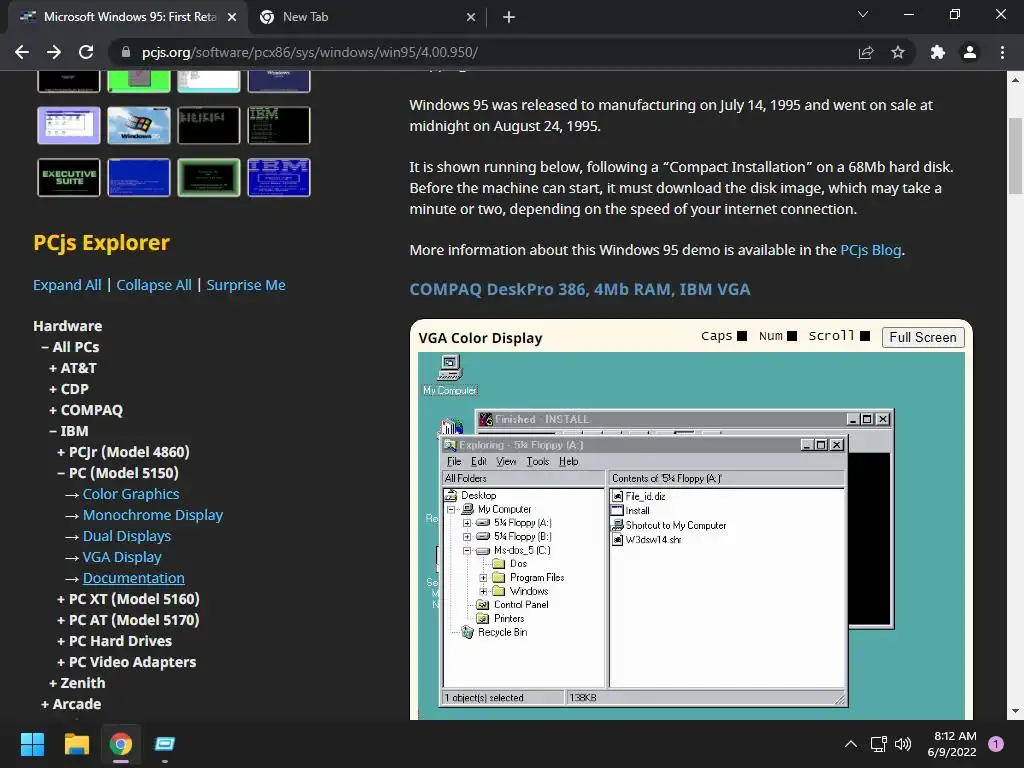Screen dimensions: 1024x768
Task: Expand the Program Files folder node
Action: click(483, 578)
